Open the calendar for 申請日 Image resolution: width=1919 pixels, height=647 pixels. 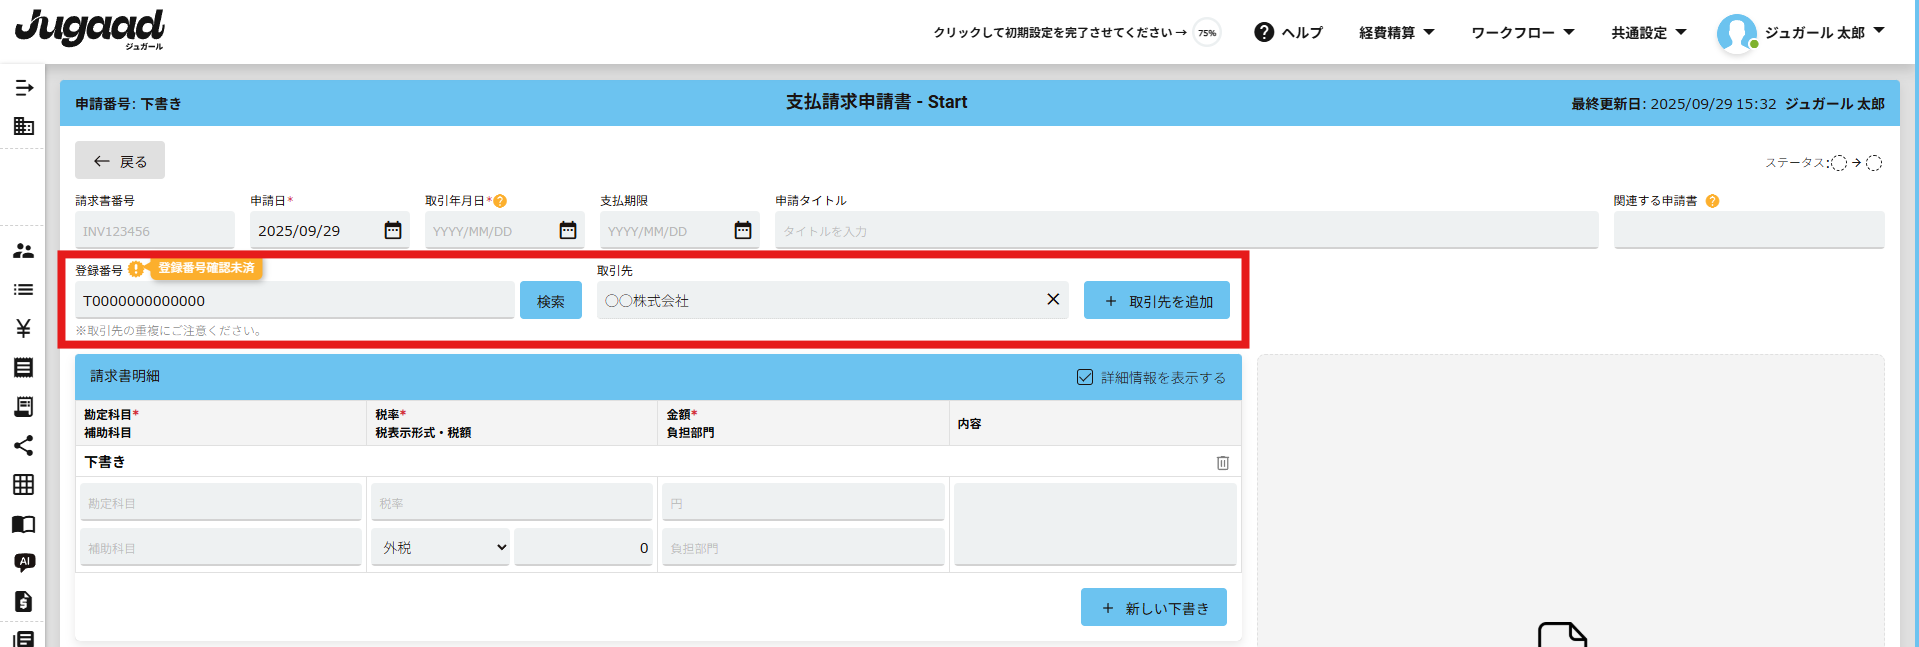click(393, 231)
